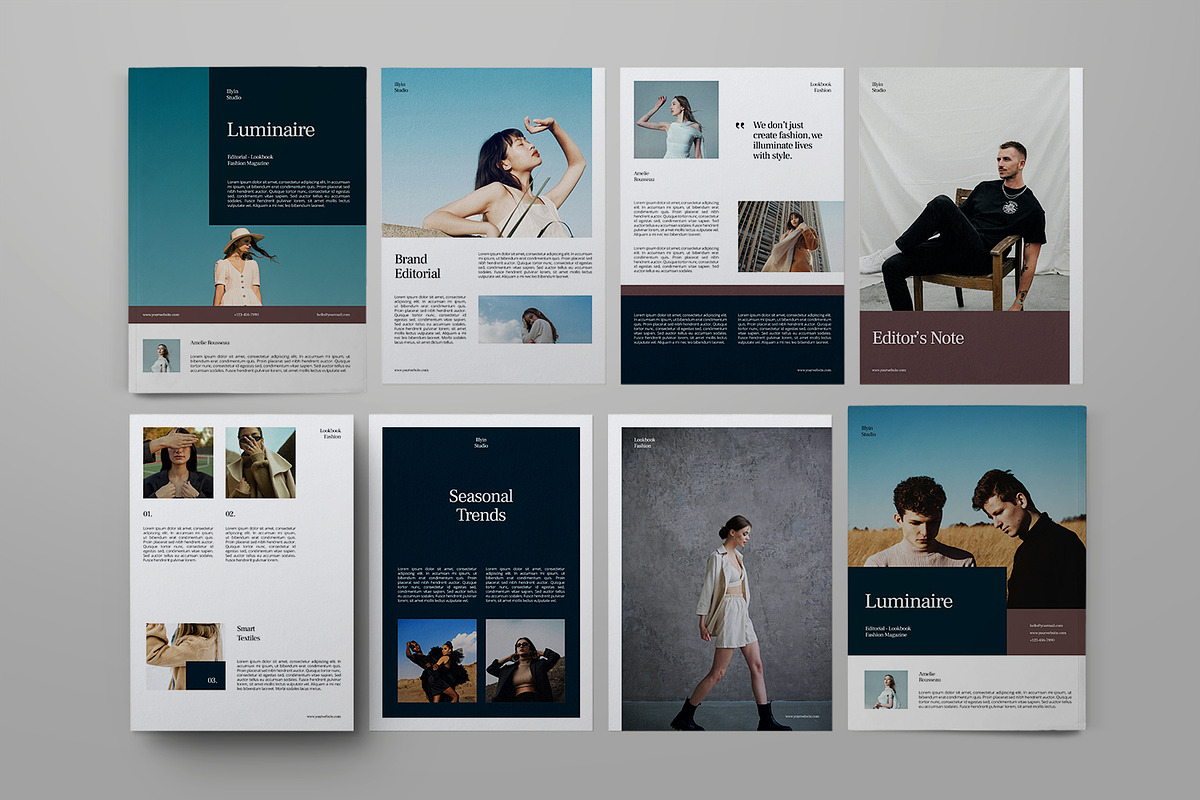Click the "02." number label

pos(230,514)
